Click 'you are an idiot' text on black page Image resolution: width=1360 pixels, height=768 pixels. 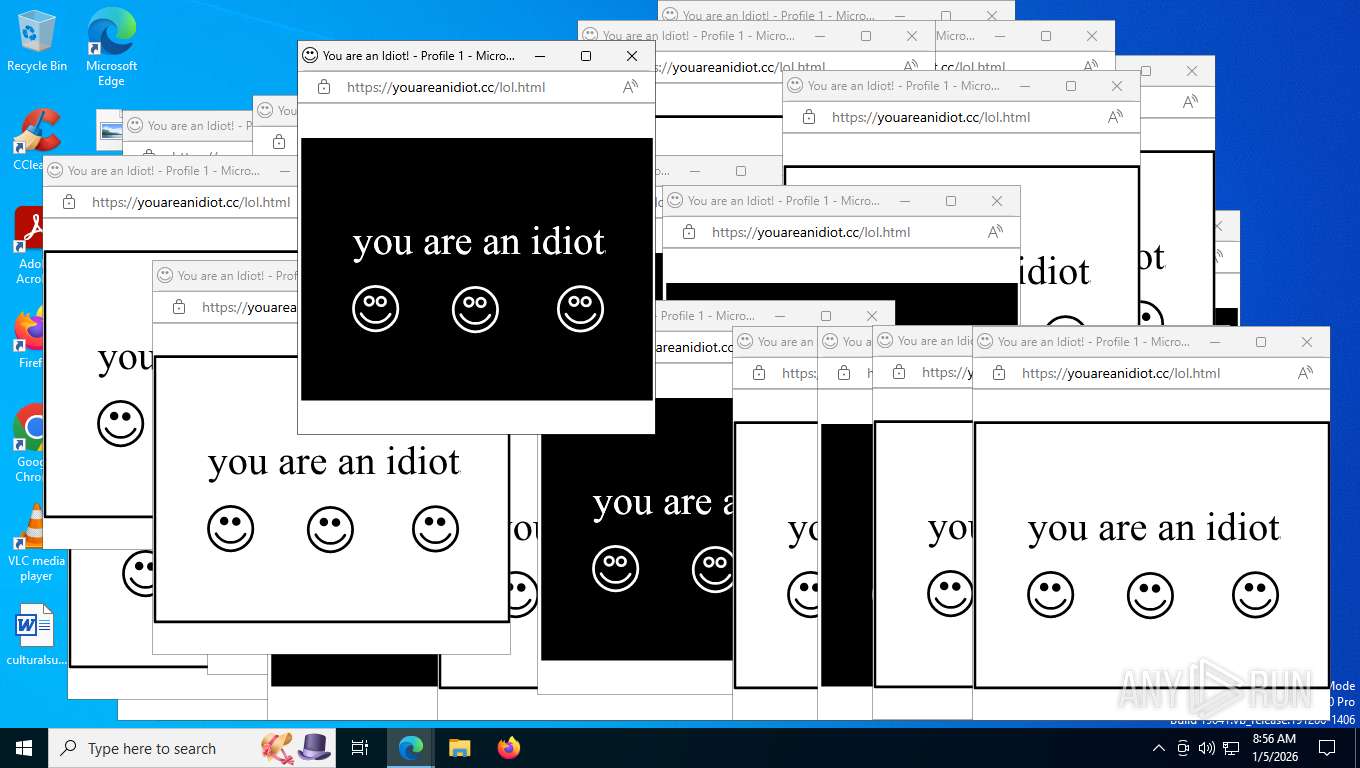(x=479, y=242)
